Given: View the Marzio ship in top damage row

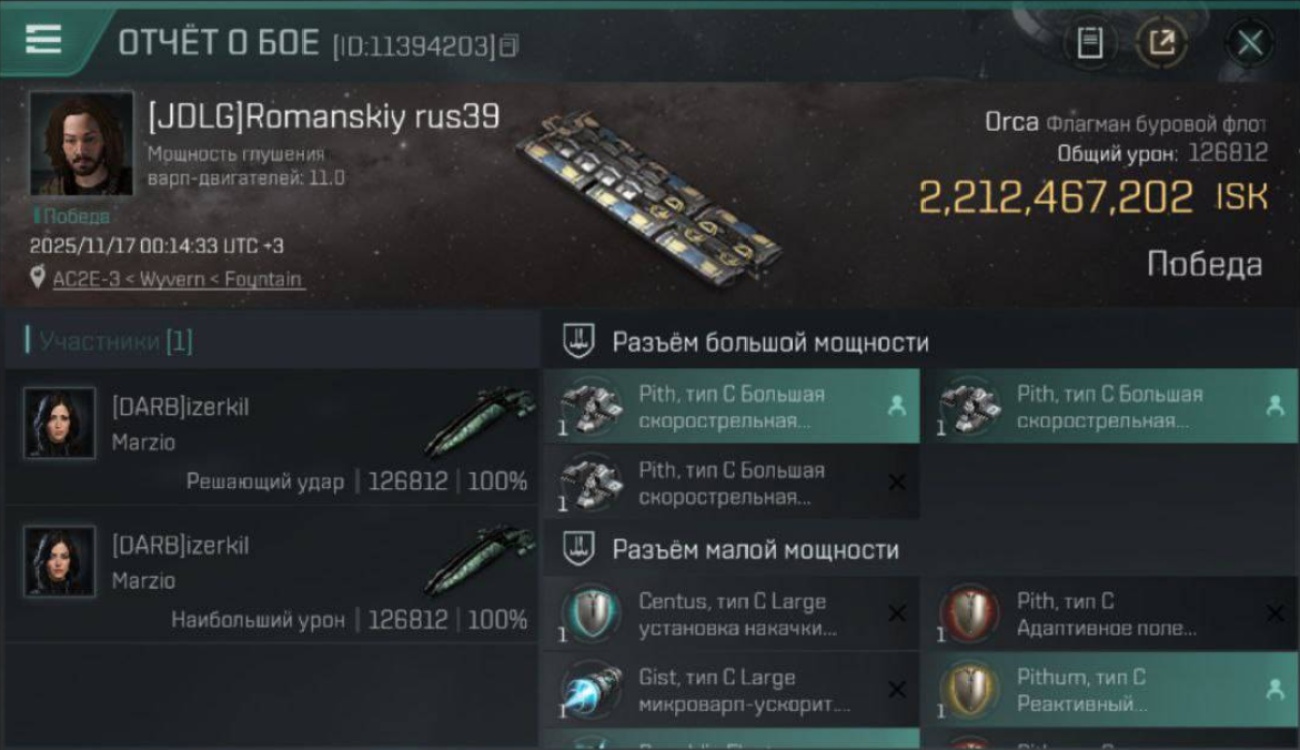Looking at the screenshot, I should click(480, 559).
